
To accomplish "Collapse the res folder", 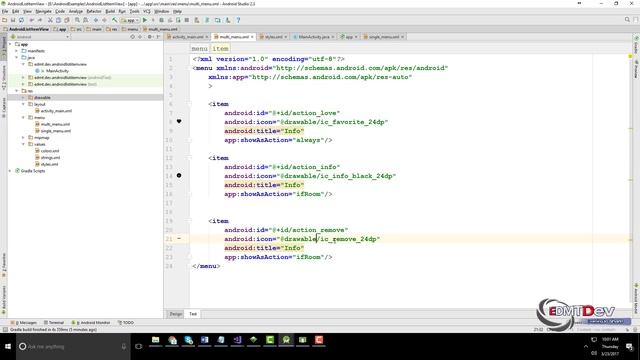I will coord(17,91).
